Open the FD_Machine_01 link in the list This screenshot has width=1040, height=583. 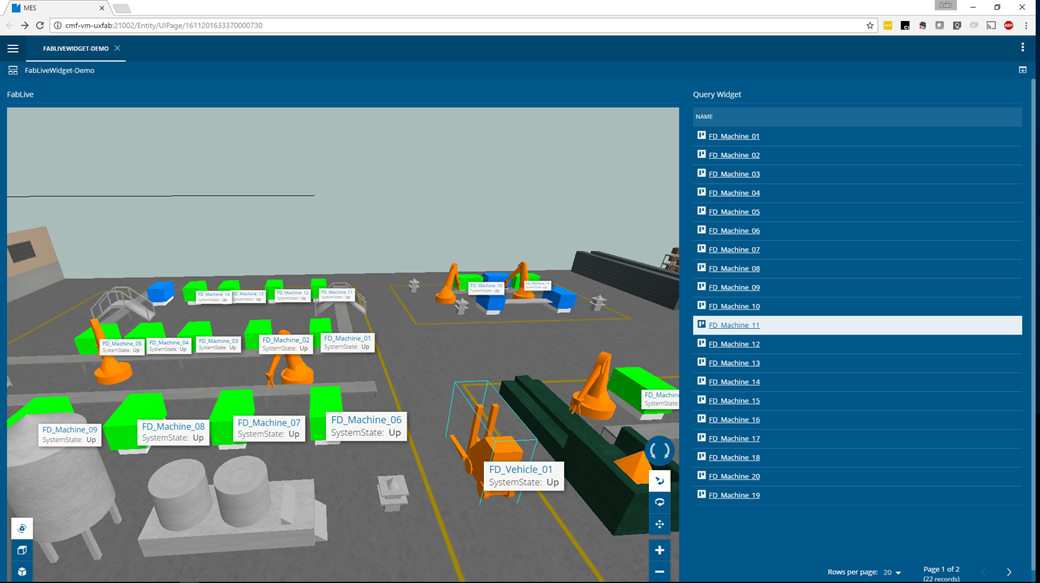[x=734, y=136]
